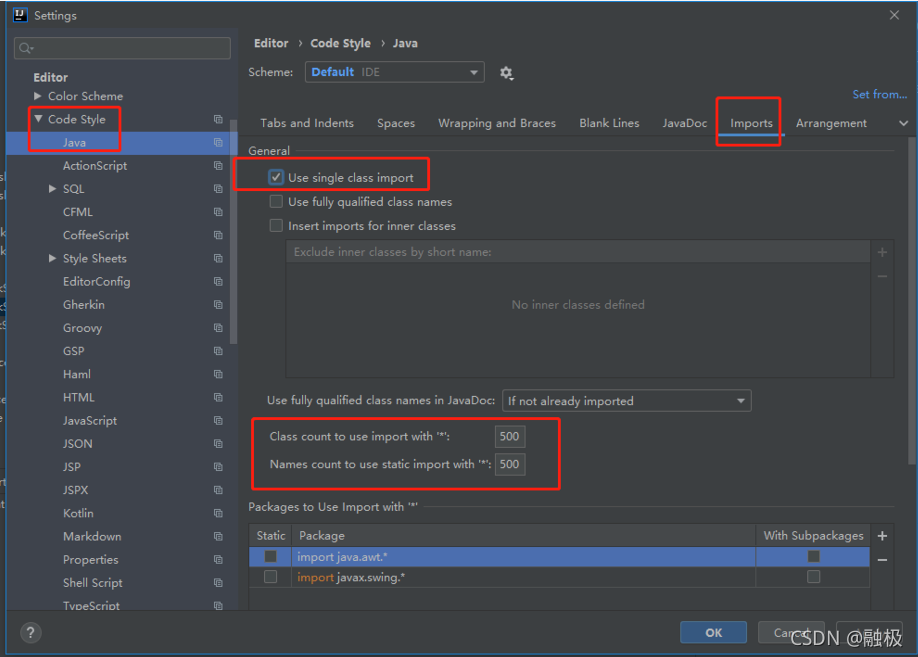918x657 pixels.
Task: Click the copy icon beside HTML
Action: [218, 398]
